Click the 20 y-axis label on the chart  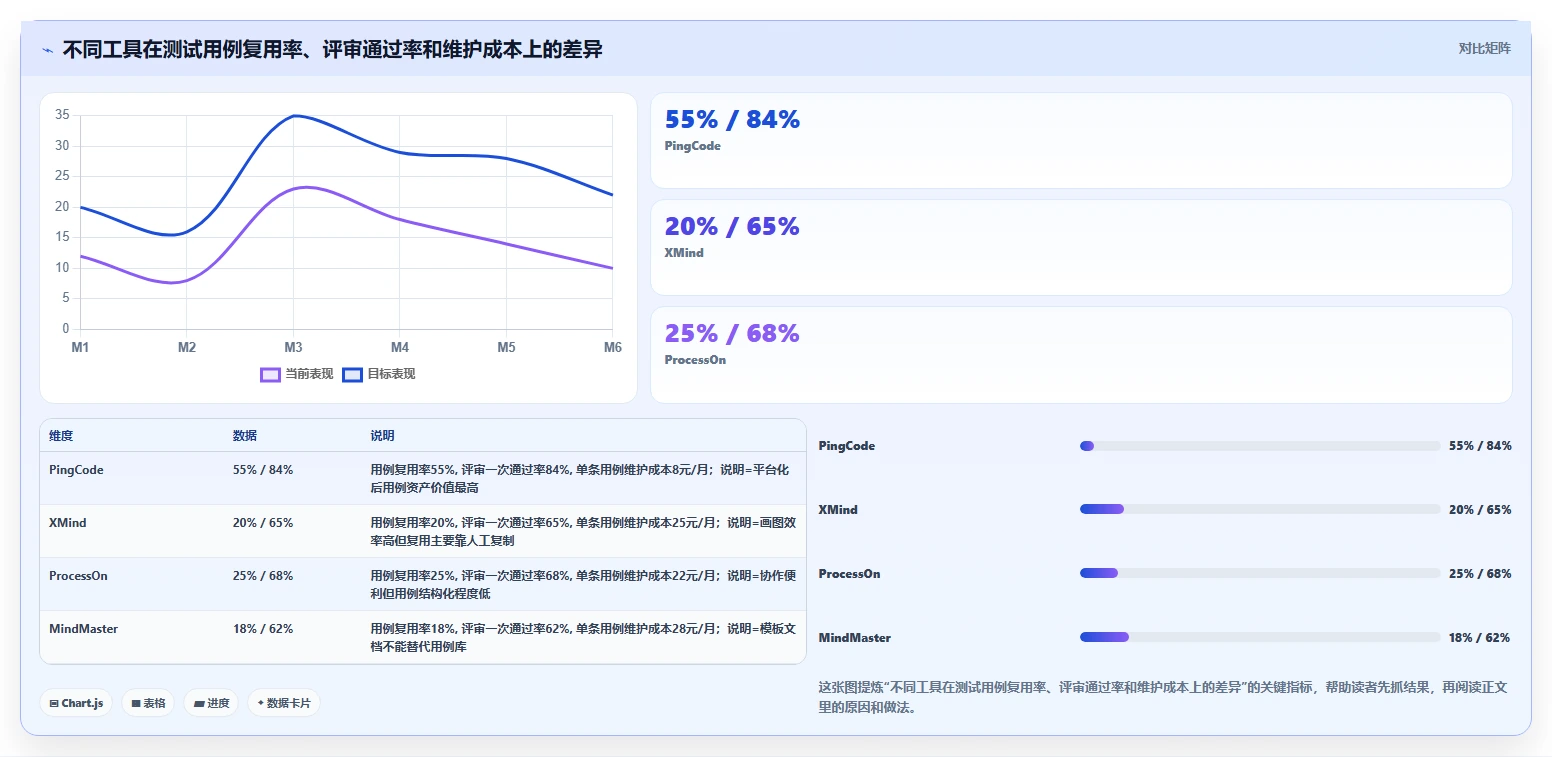click(x=62, y=207)
